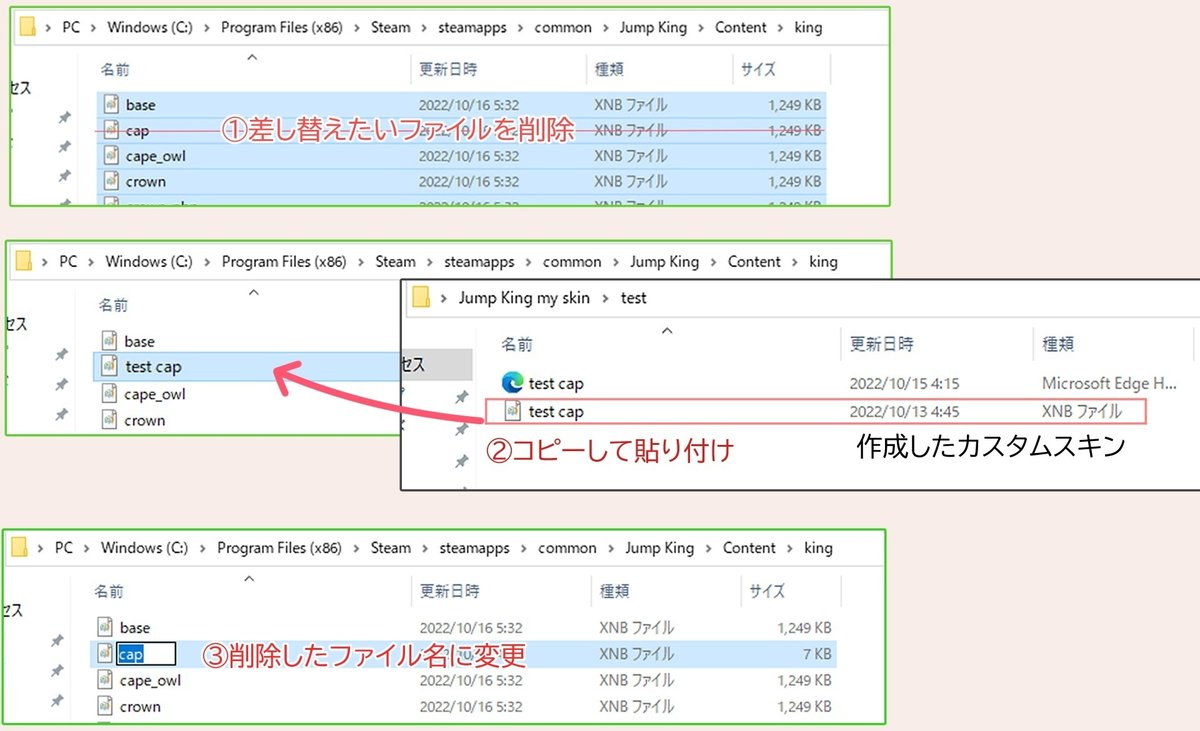Click the cape_owl file icon in bottom Explorer window

tap(105, 680)
